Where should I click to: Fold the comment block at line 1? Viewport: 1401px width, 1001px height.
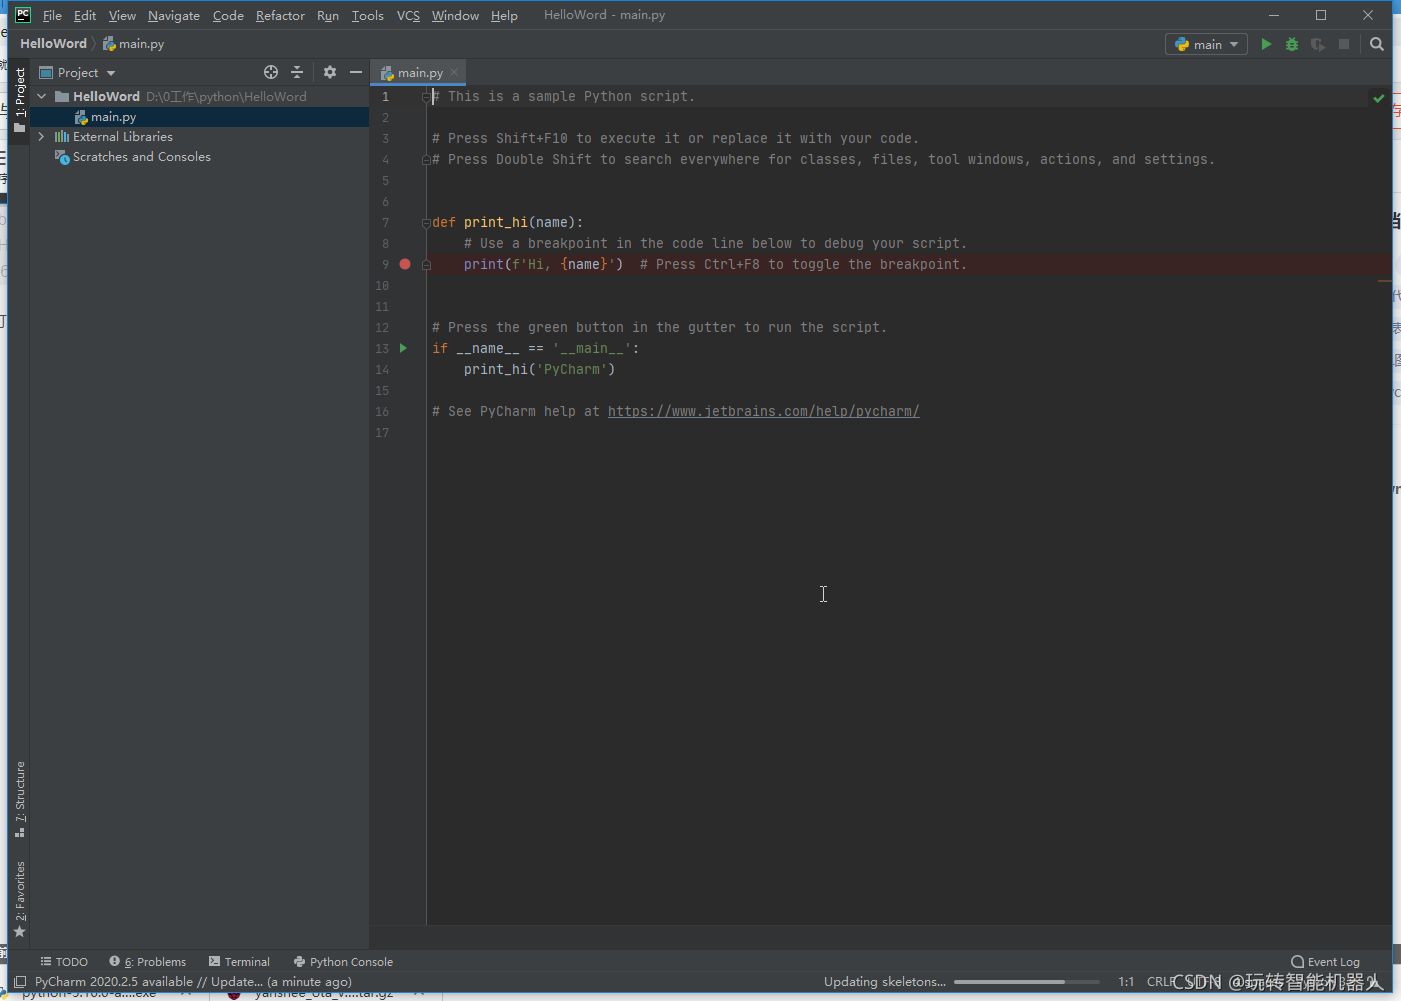click(x=426, y=96)
